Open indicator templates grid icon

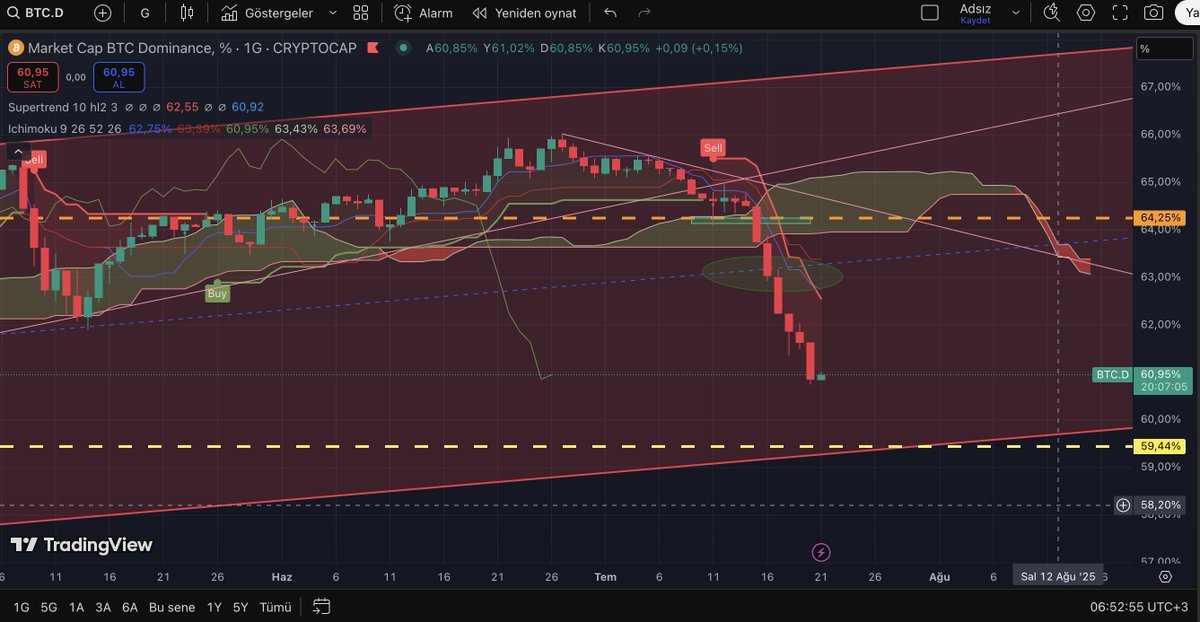pos(361,13)
